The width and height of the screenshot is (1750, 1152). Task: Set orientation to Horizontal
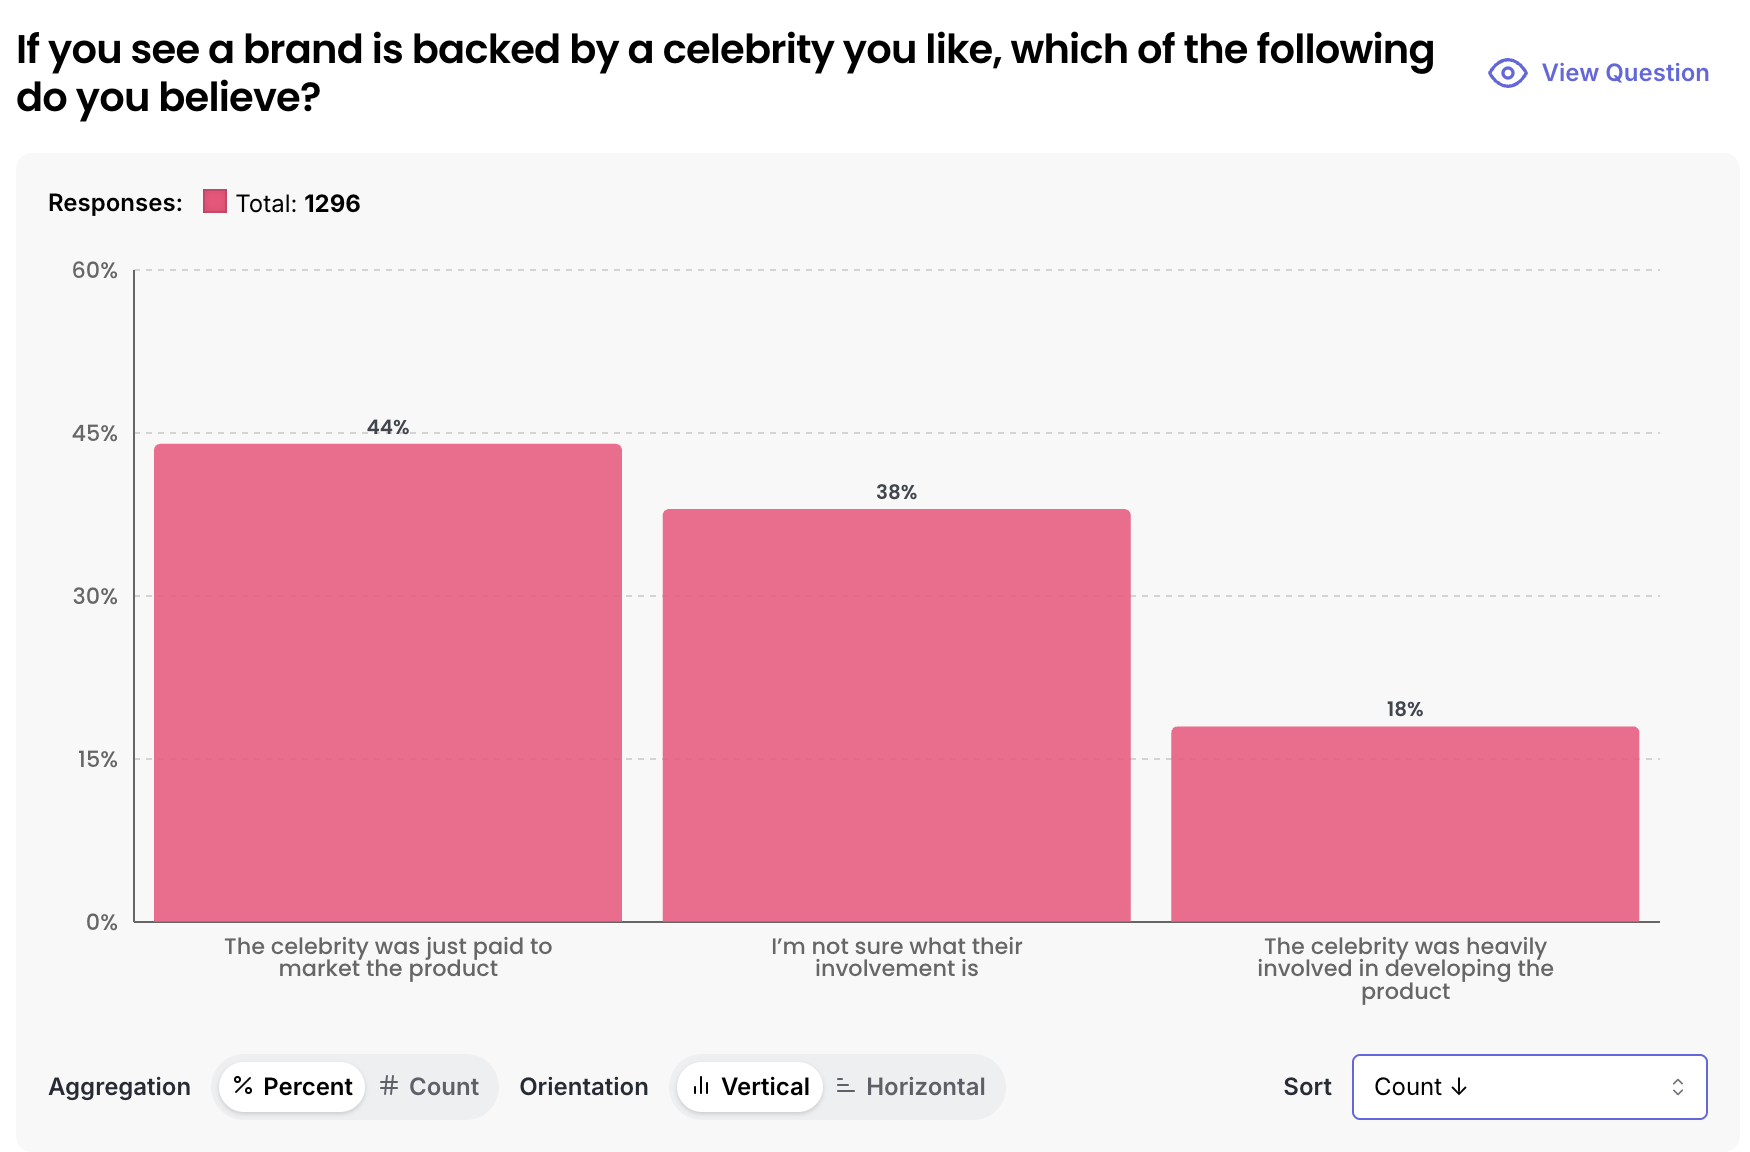coord(911,1087)
